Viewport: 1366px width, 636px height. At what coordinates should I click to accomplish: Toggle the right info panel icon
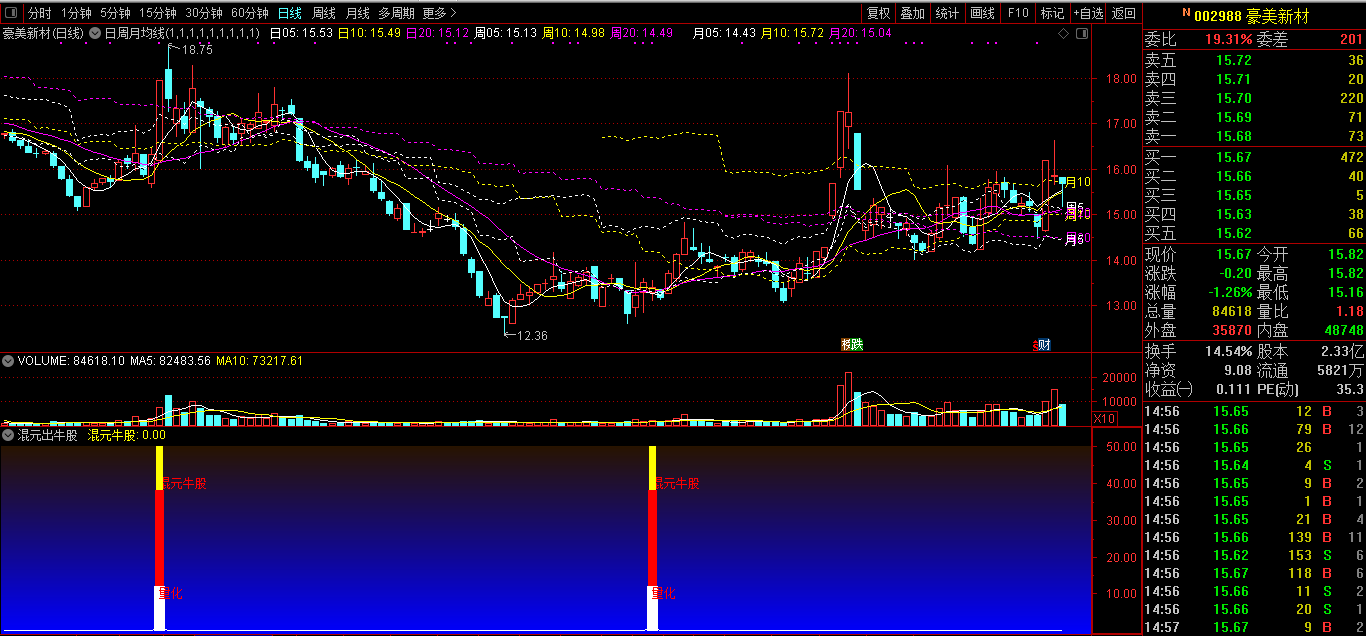click(x=1082, y=33)
